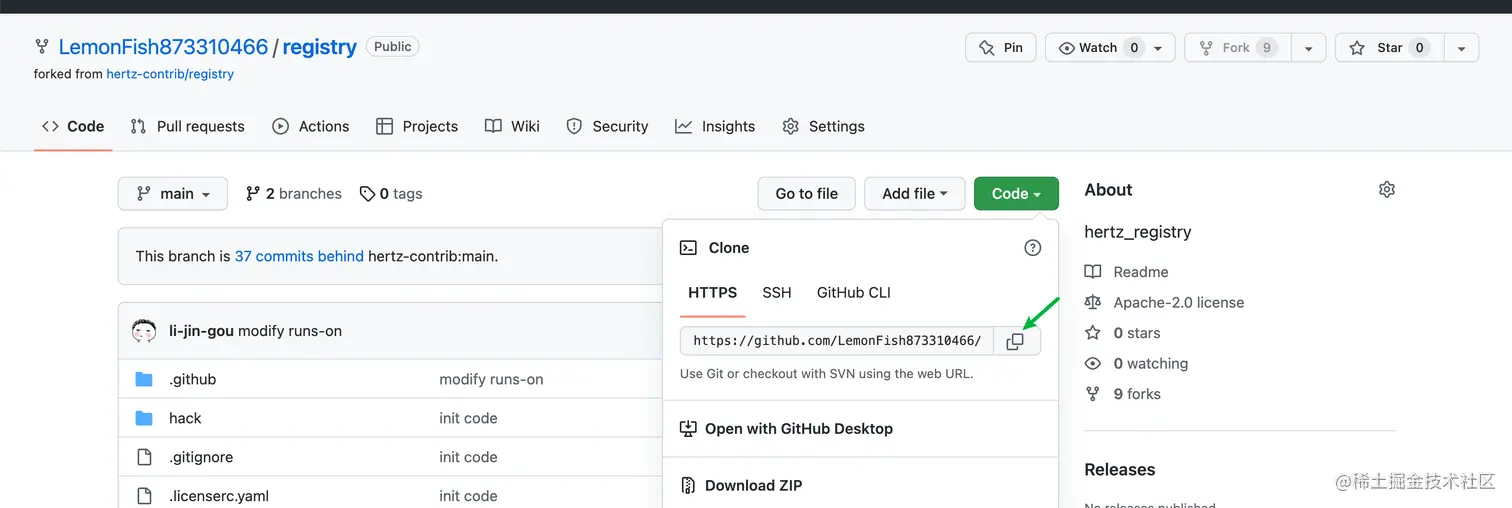
Task: Switch to the Code tab
Action: coord(73,126)
